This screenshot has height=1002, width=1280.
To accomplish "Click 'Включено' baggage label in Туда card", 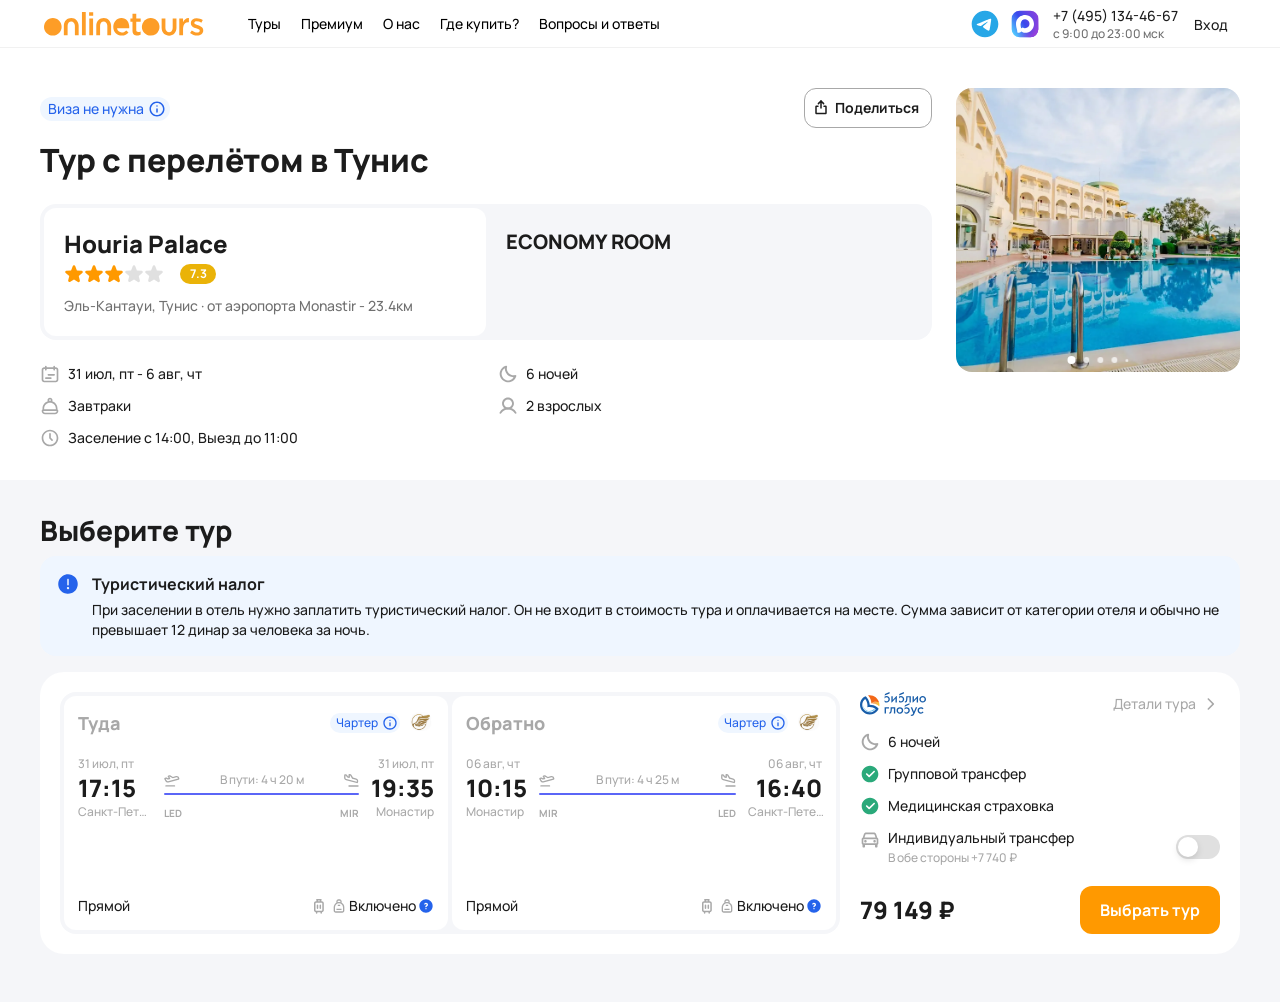I will click(382, 906).
